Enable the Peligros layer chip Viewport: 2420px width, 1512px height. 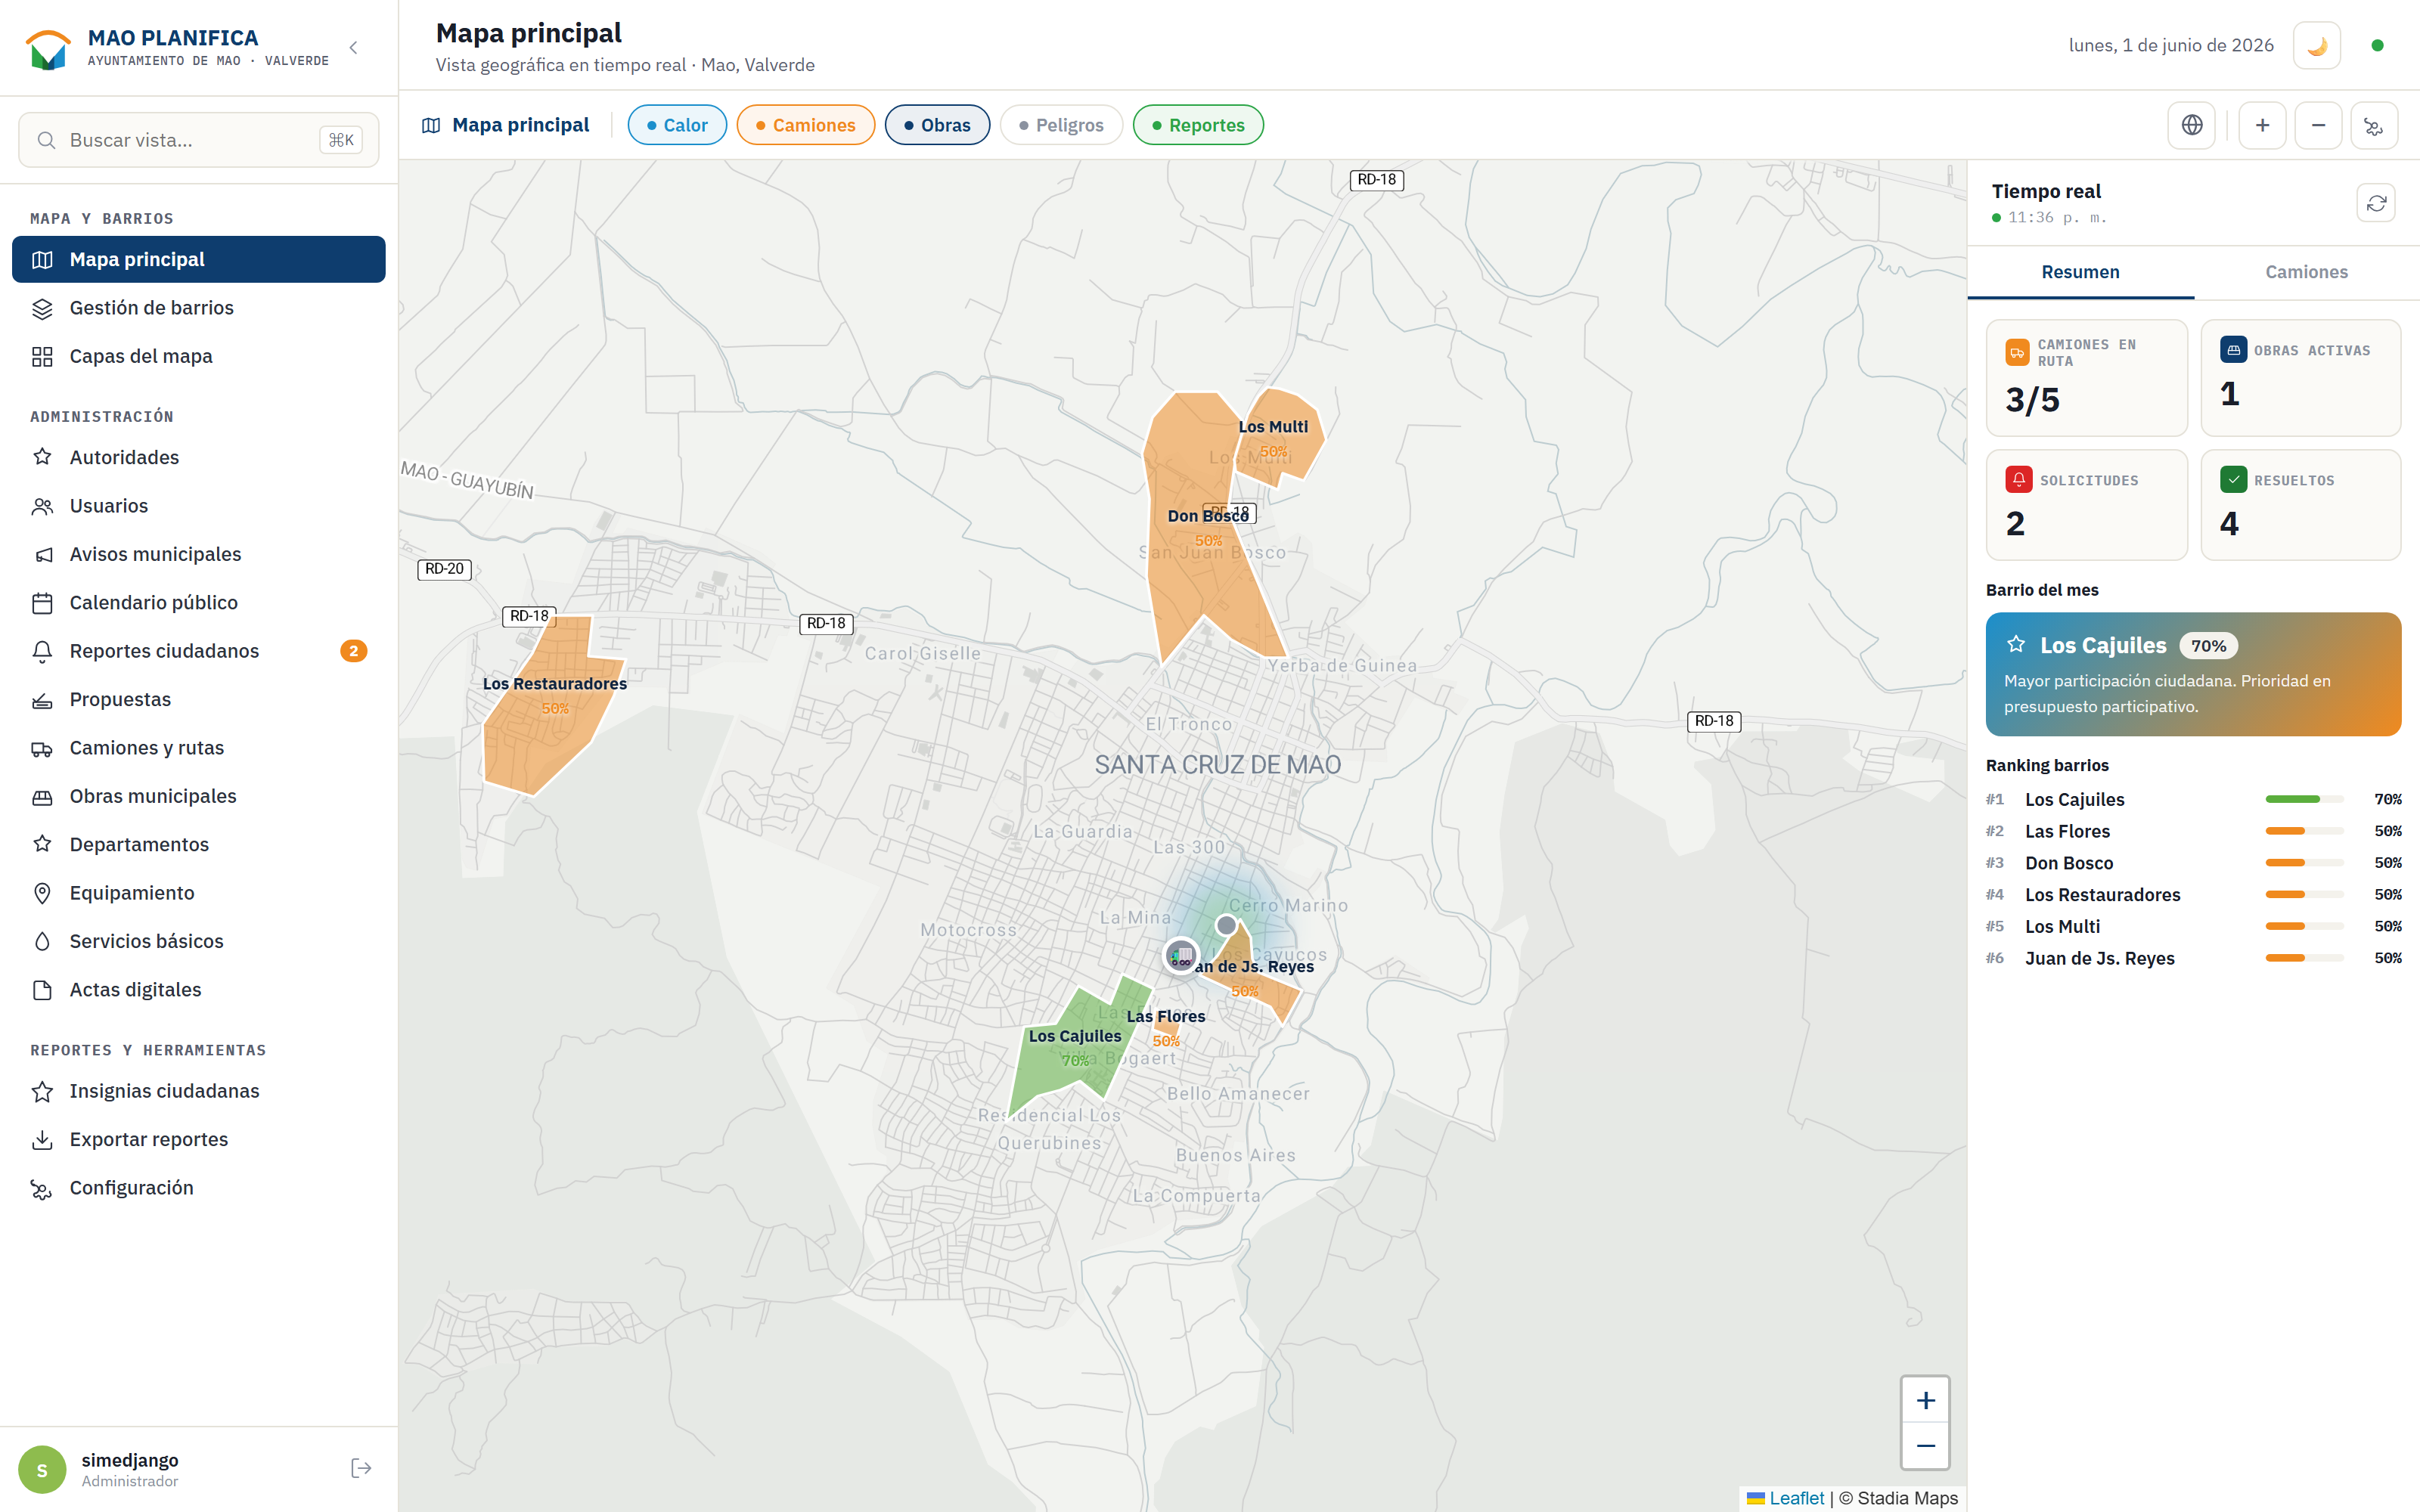coord(1061,125)
